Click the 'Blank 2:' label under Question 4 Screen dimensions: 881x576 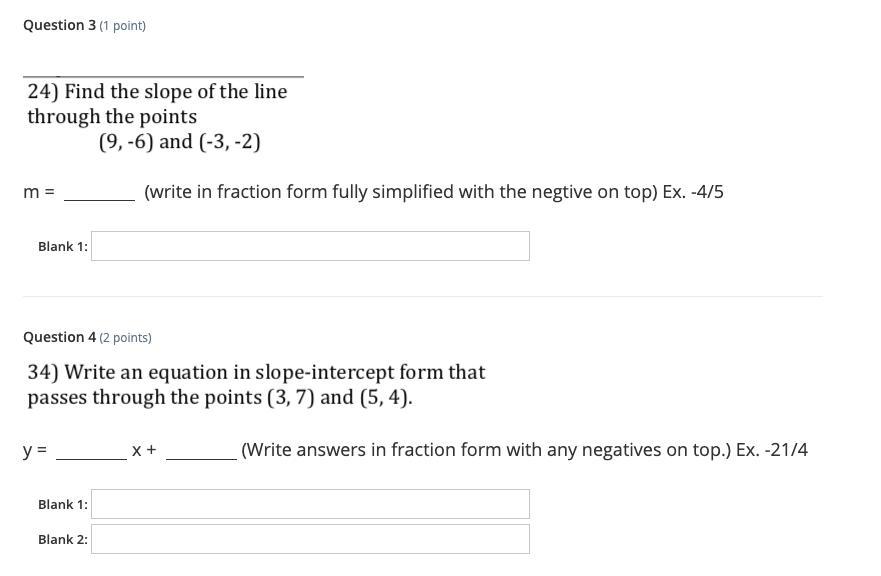click(x=63, y=539)
